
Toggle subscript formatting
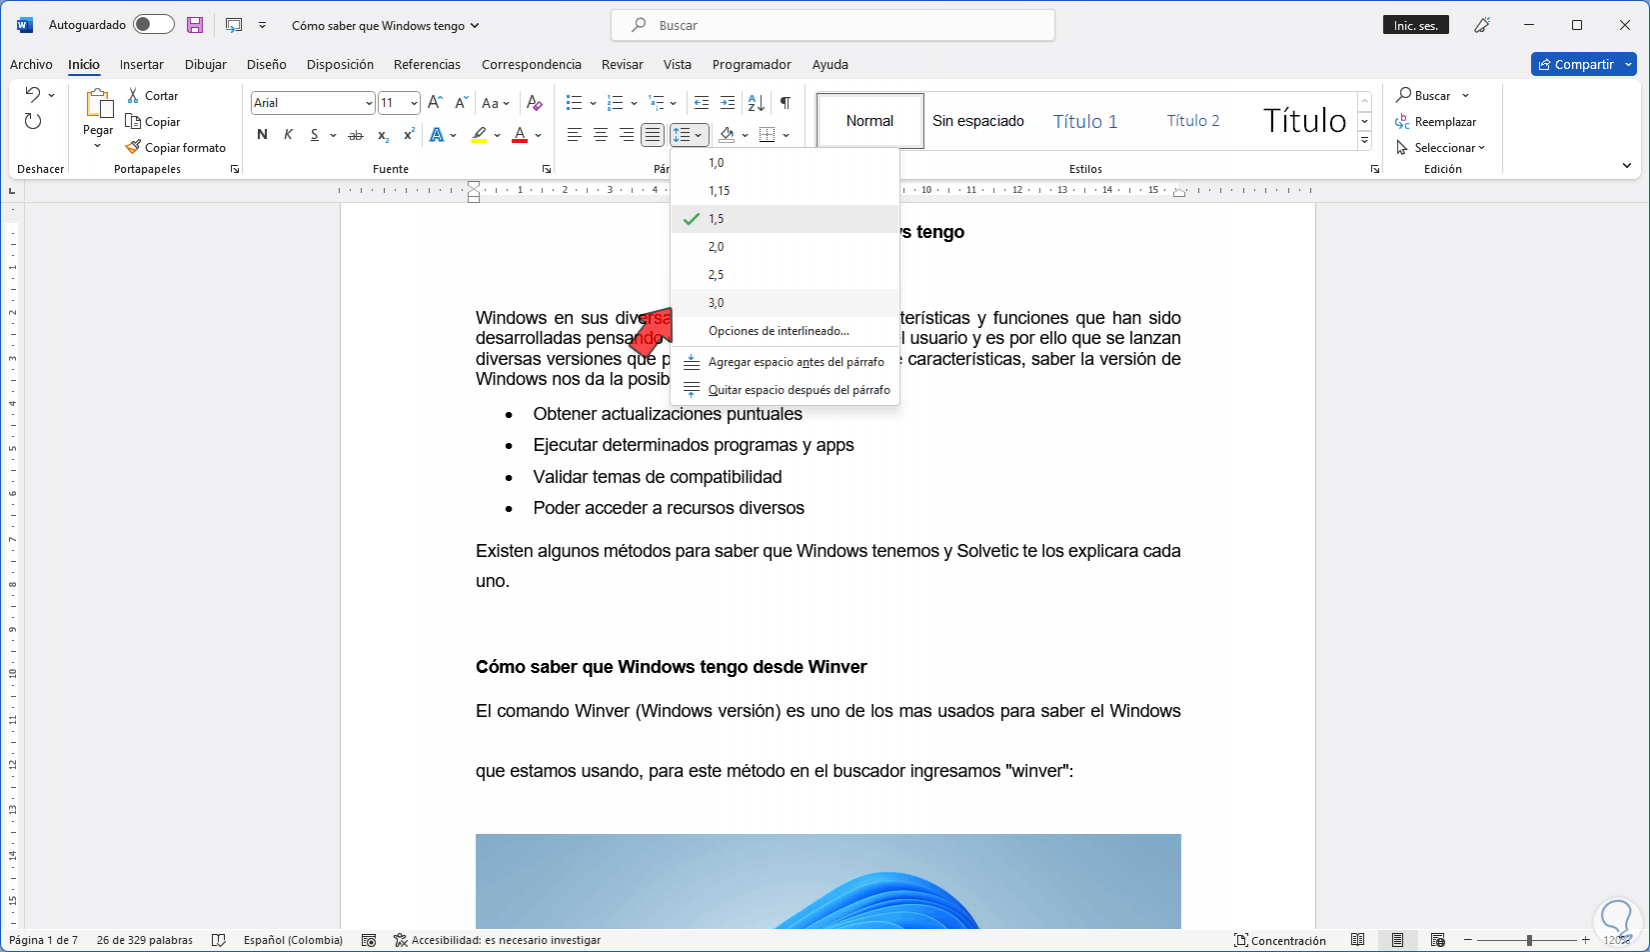point(383,135)
